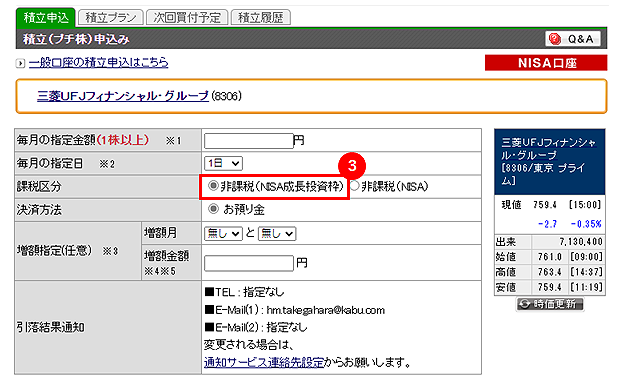The image size is (619, 391).
Task: Open the first 増額月 無し dropdown
Action: click(x=223, y=233)
